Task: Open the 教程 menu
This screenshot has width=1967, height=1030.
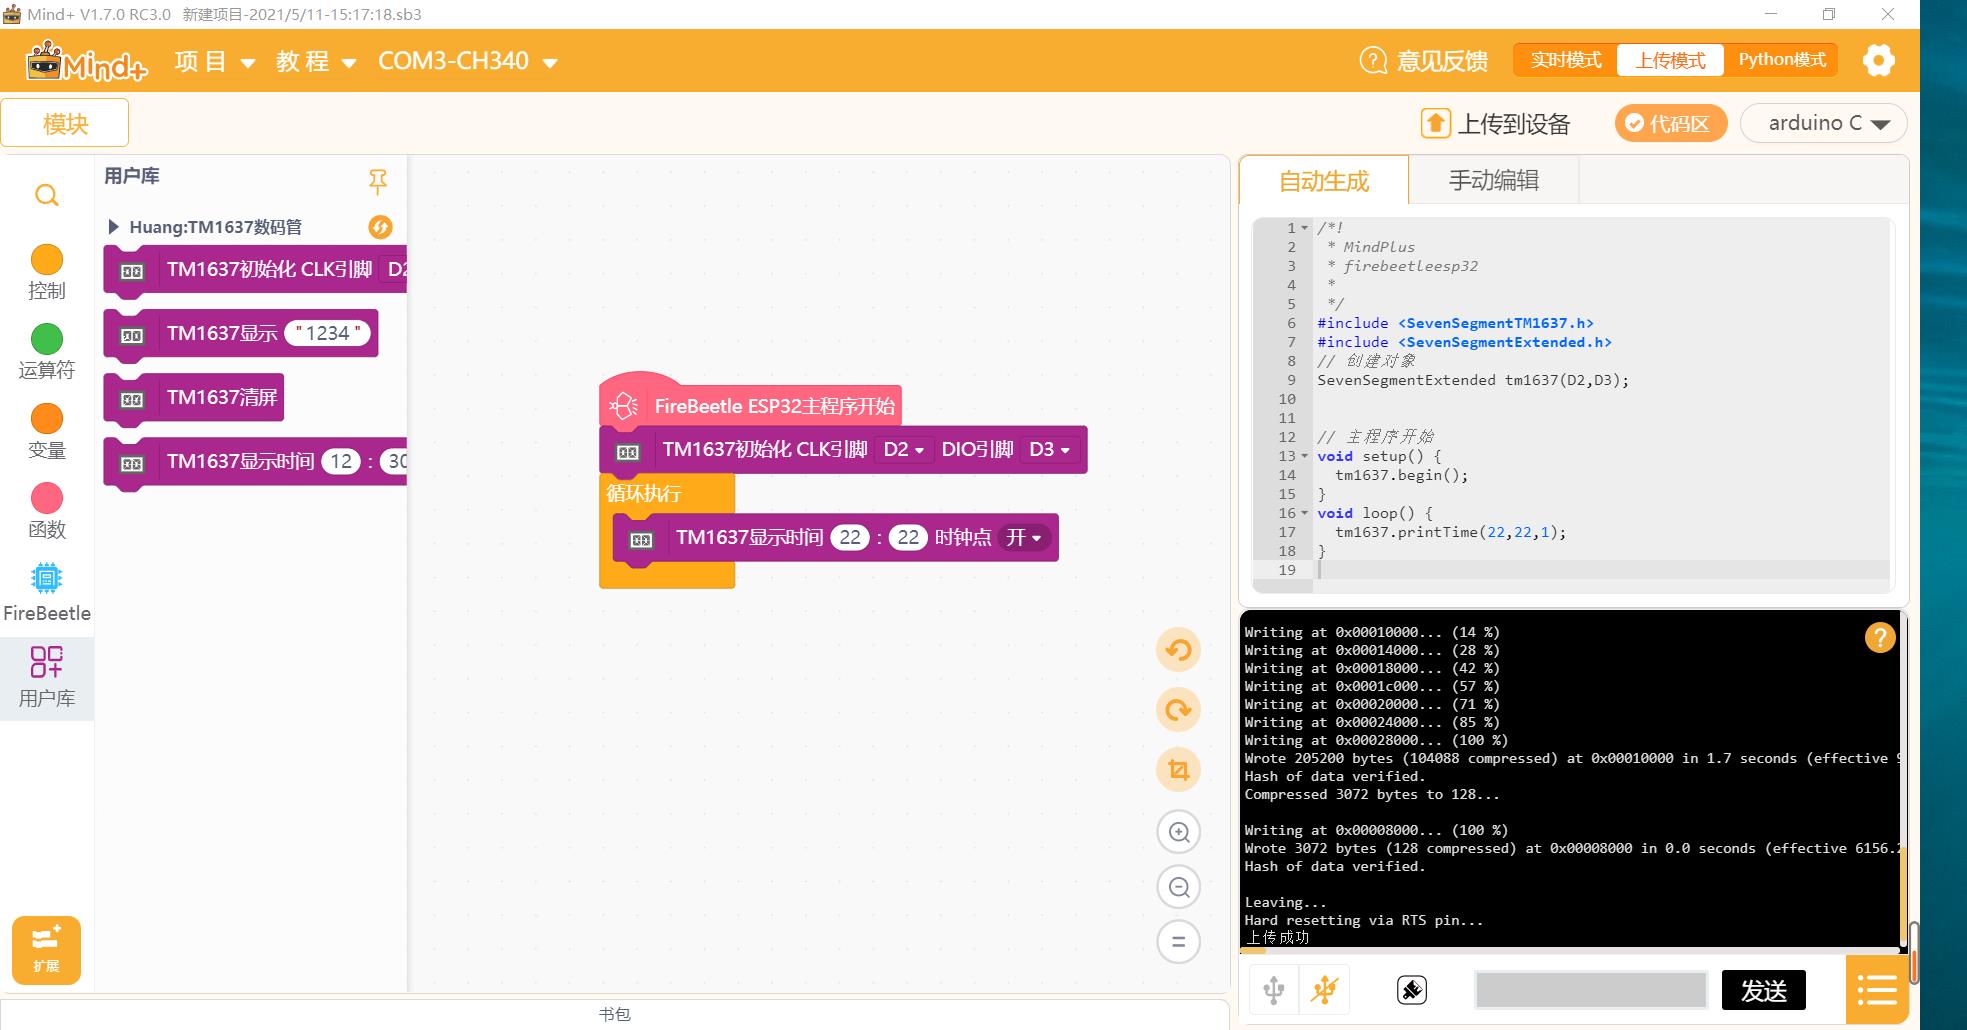Action: point(316,61)
